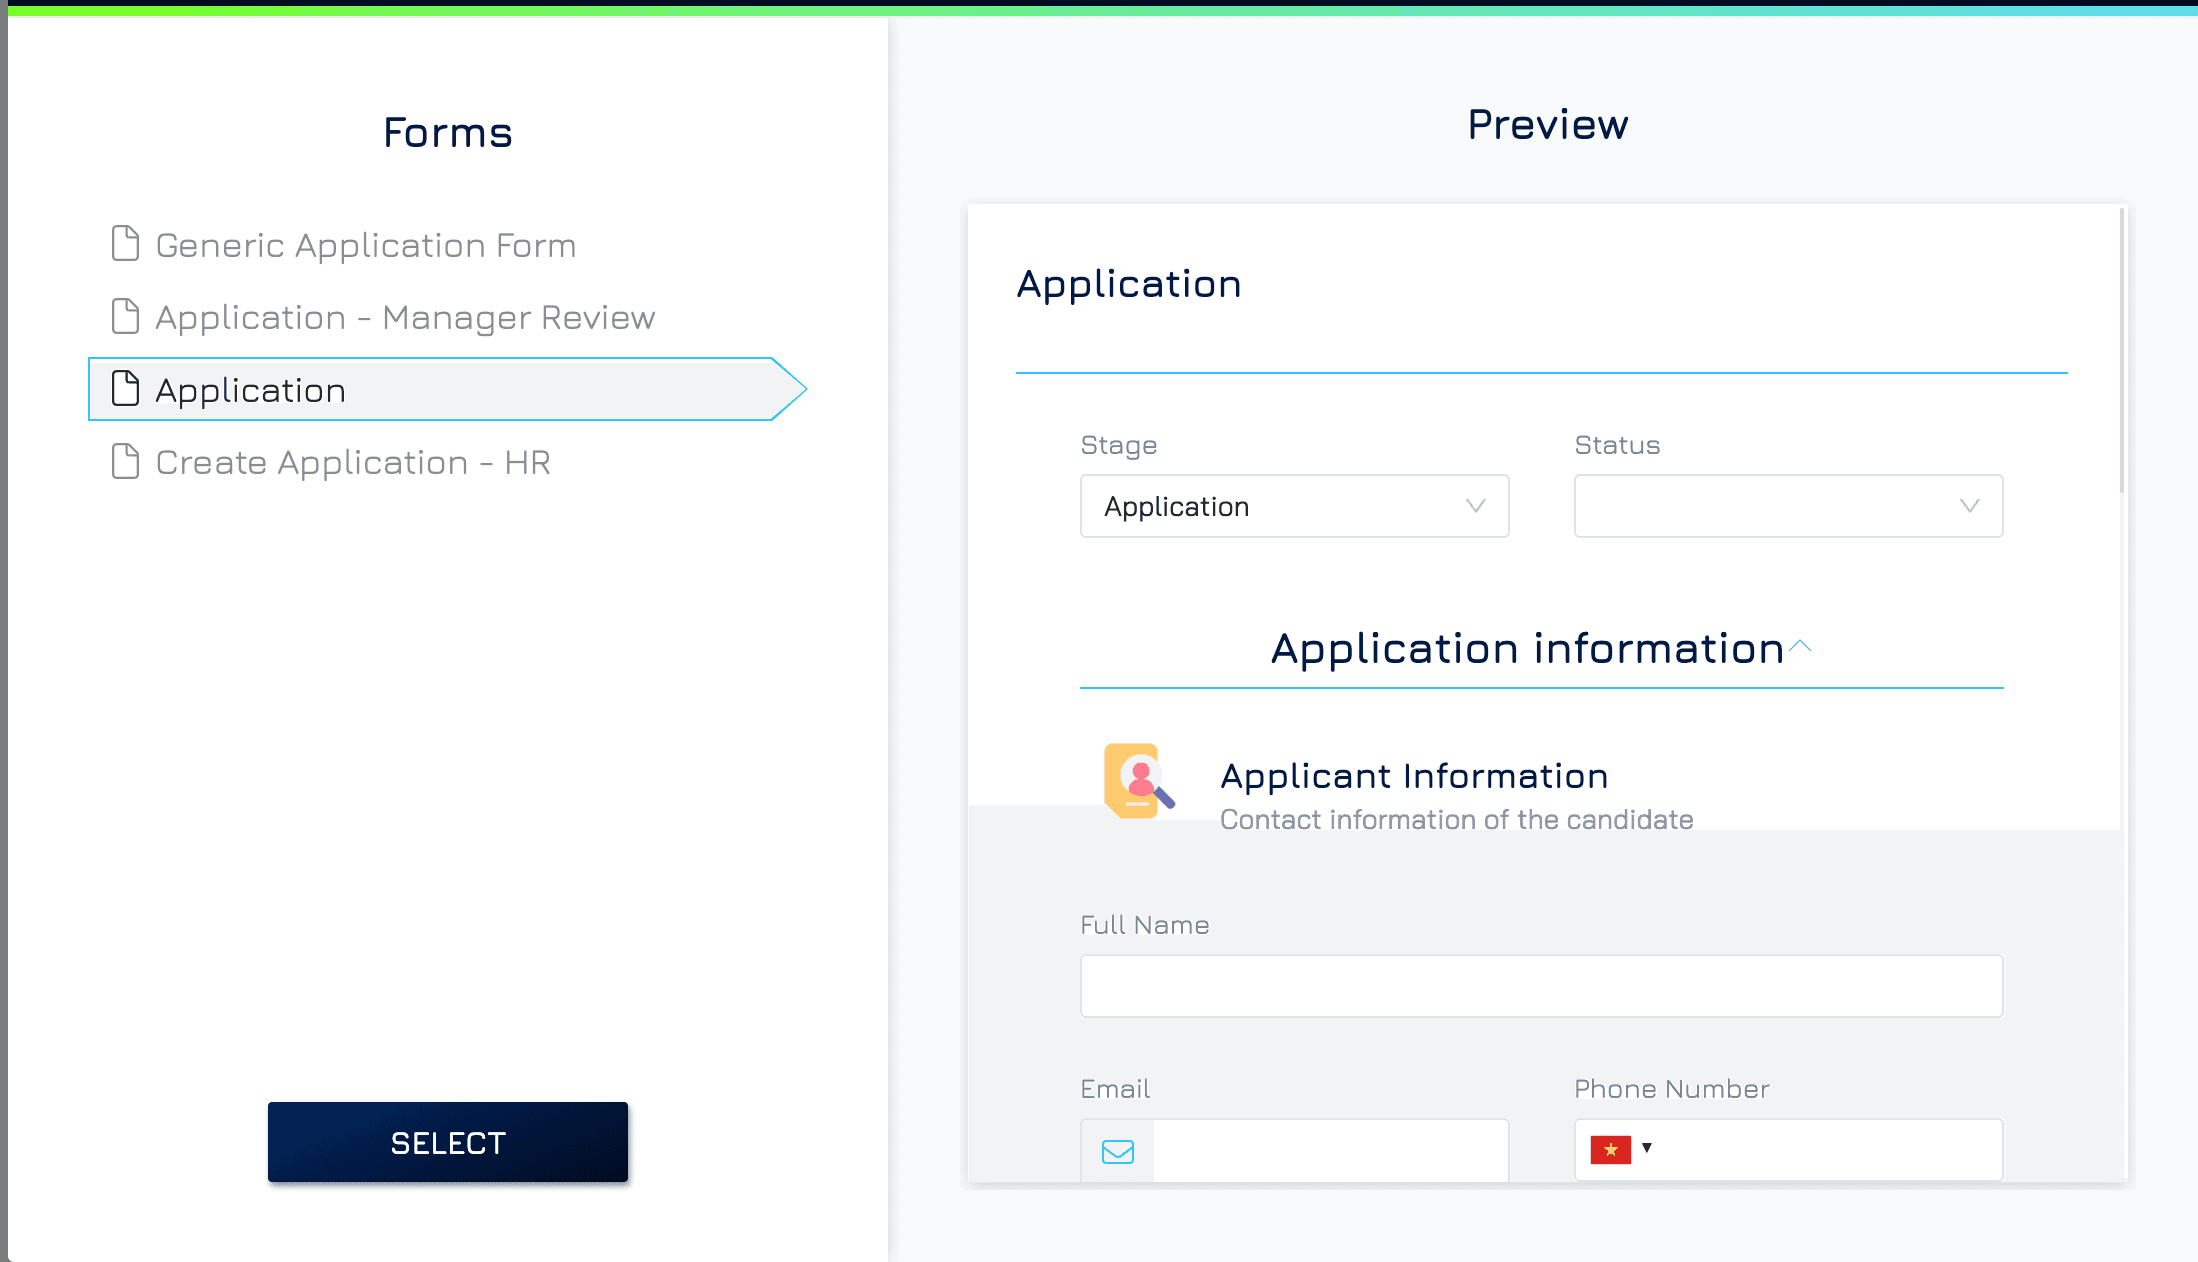
Task: Click the Application information section title
Action: click(x=1527, y=648)
